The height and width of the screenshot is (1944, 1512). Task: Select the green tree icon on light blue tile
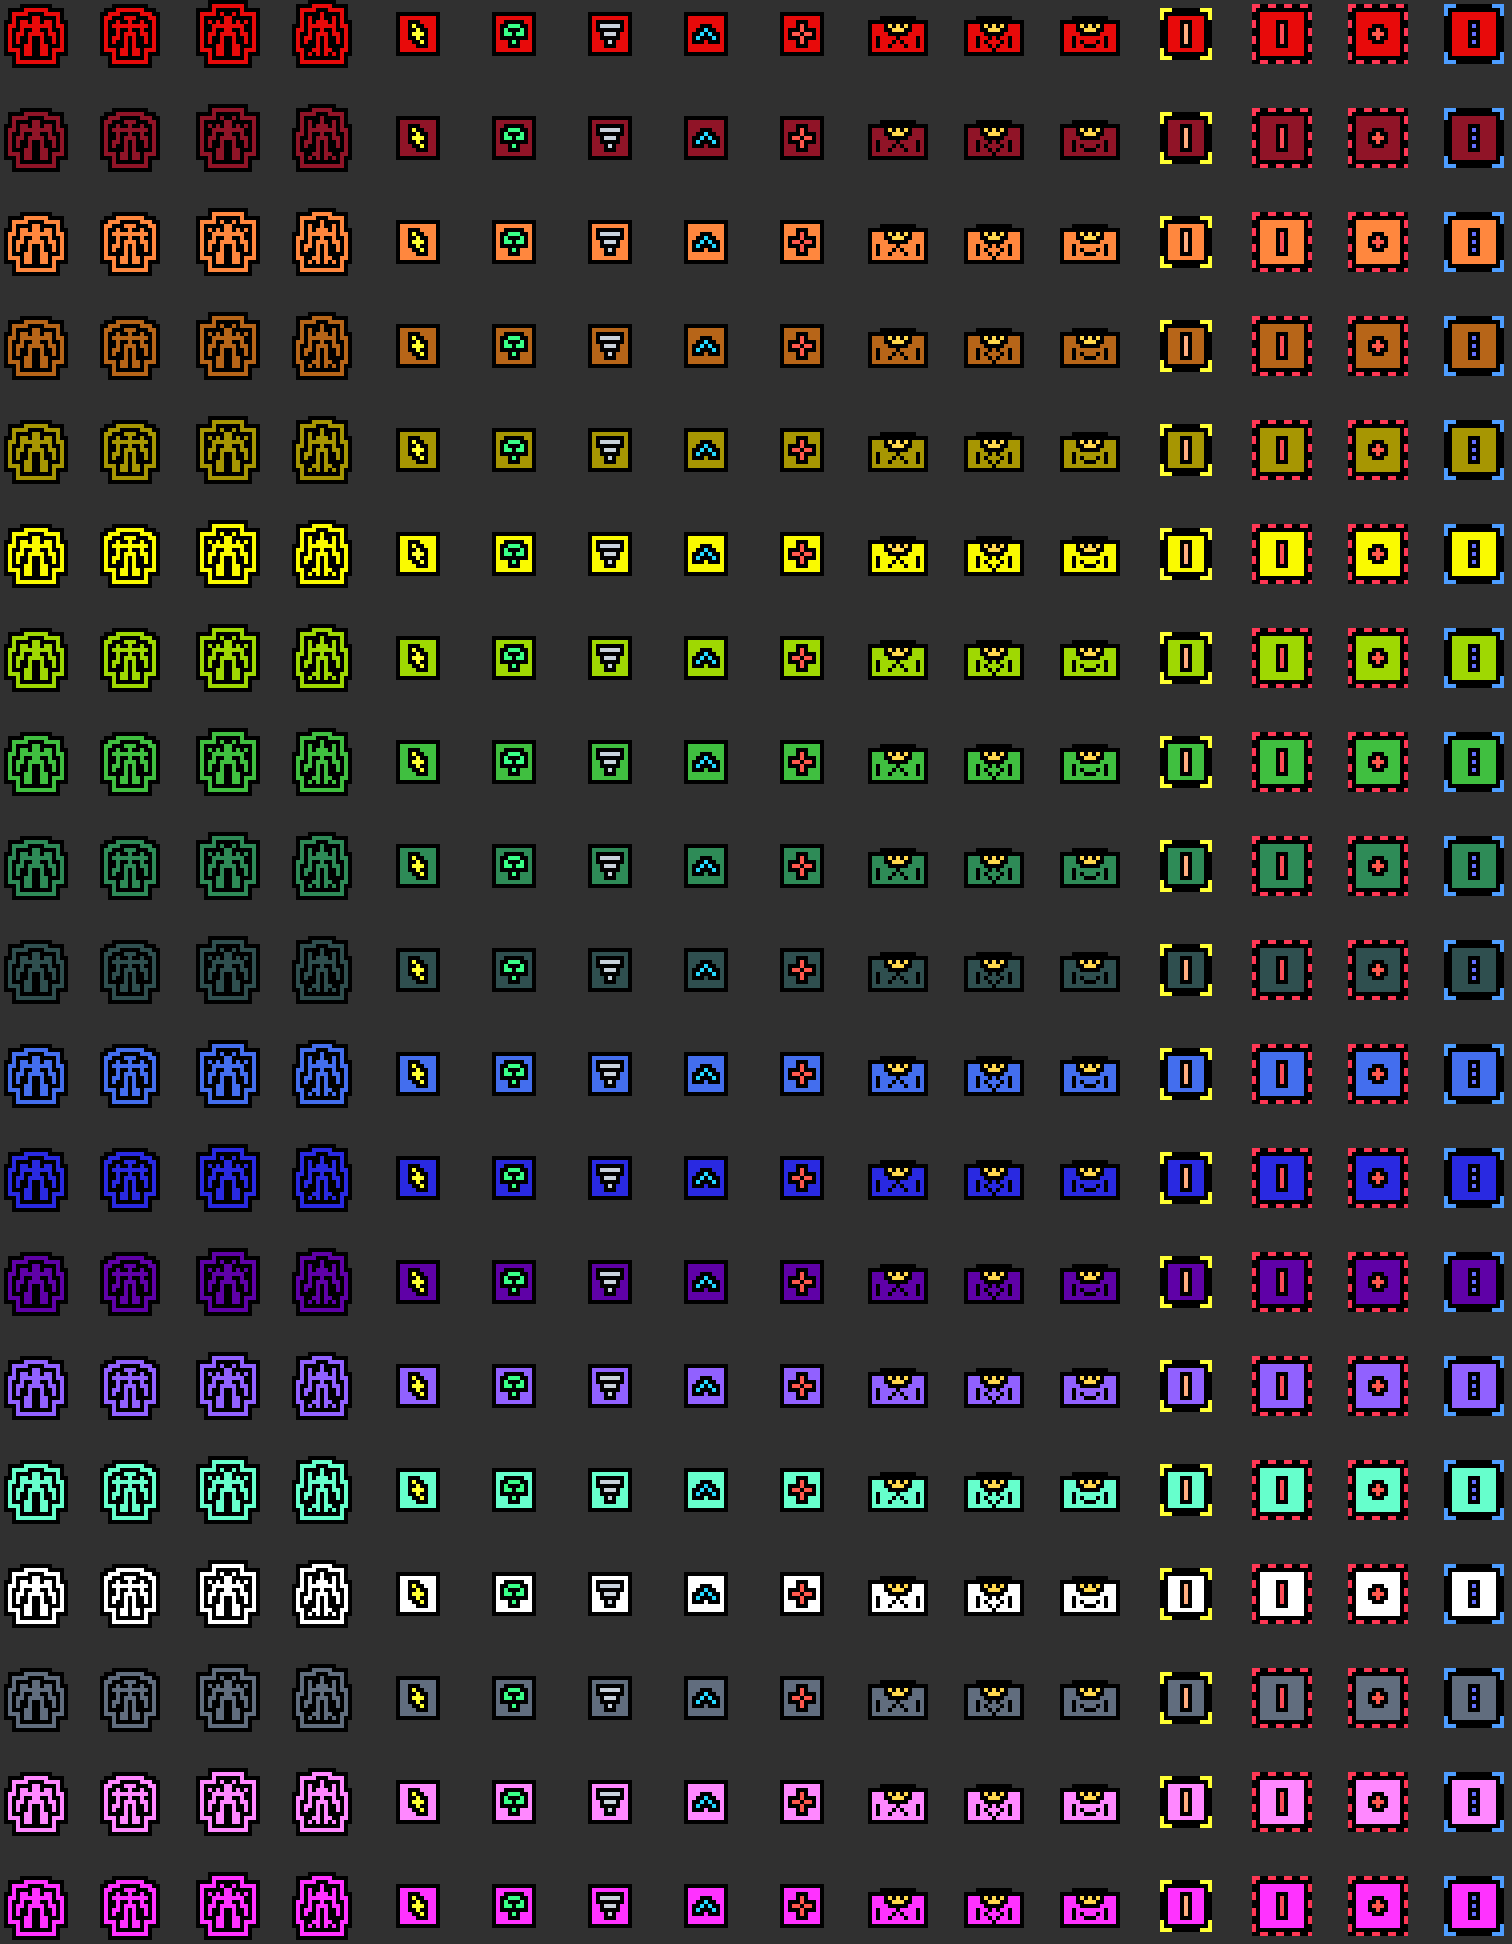[x=514, y=1075]
